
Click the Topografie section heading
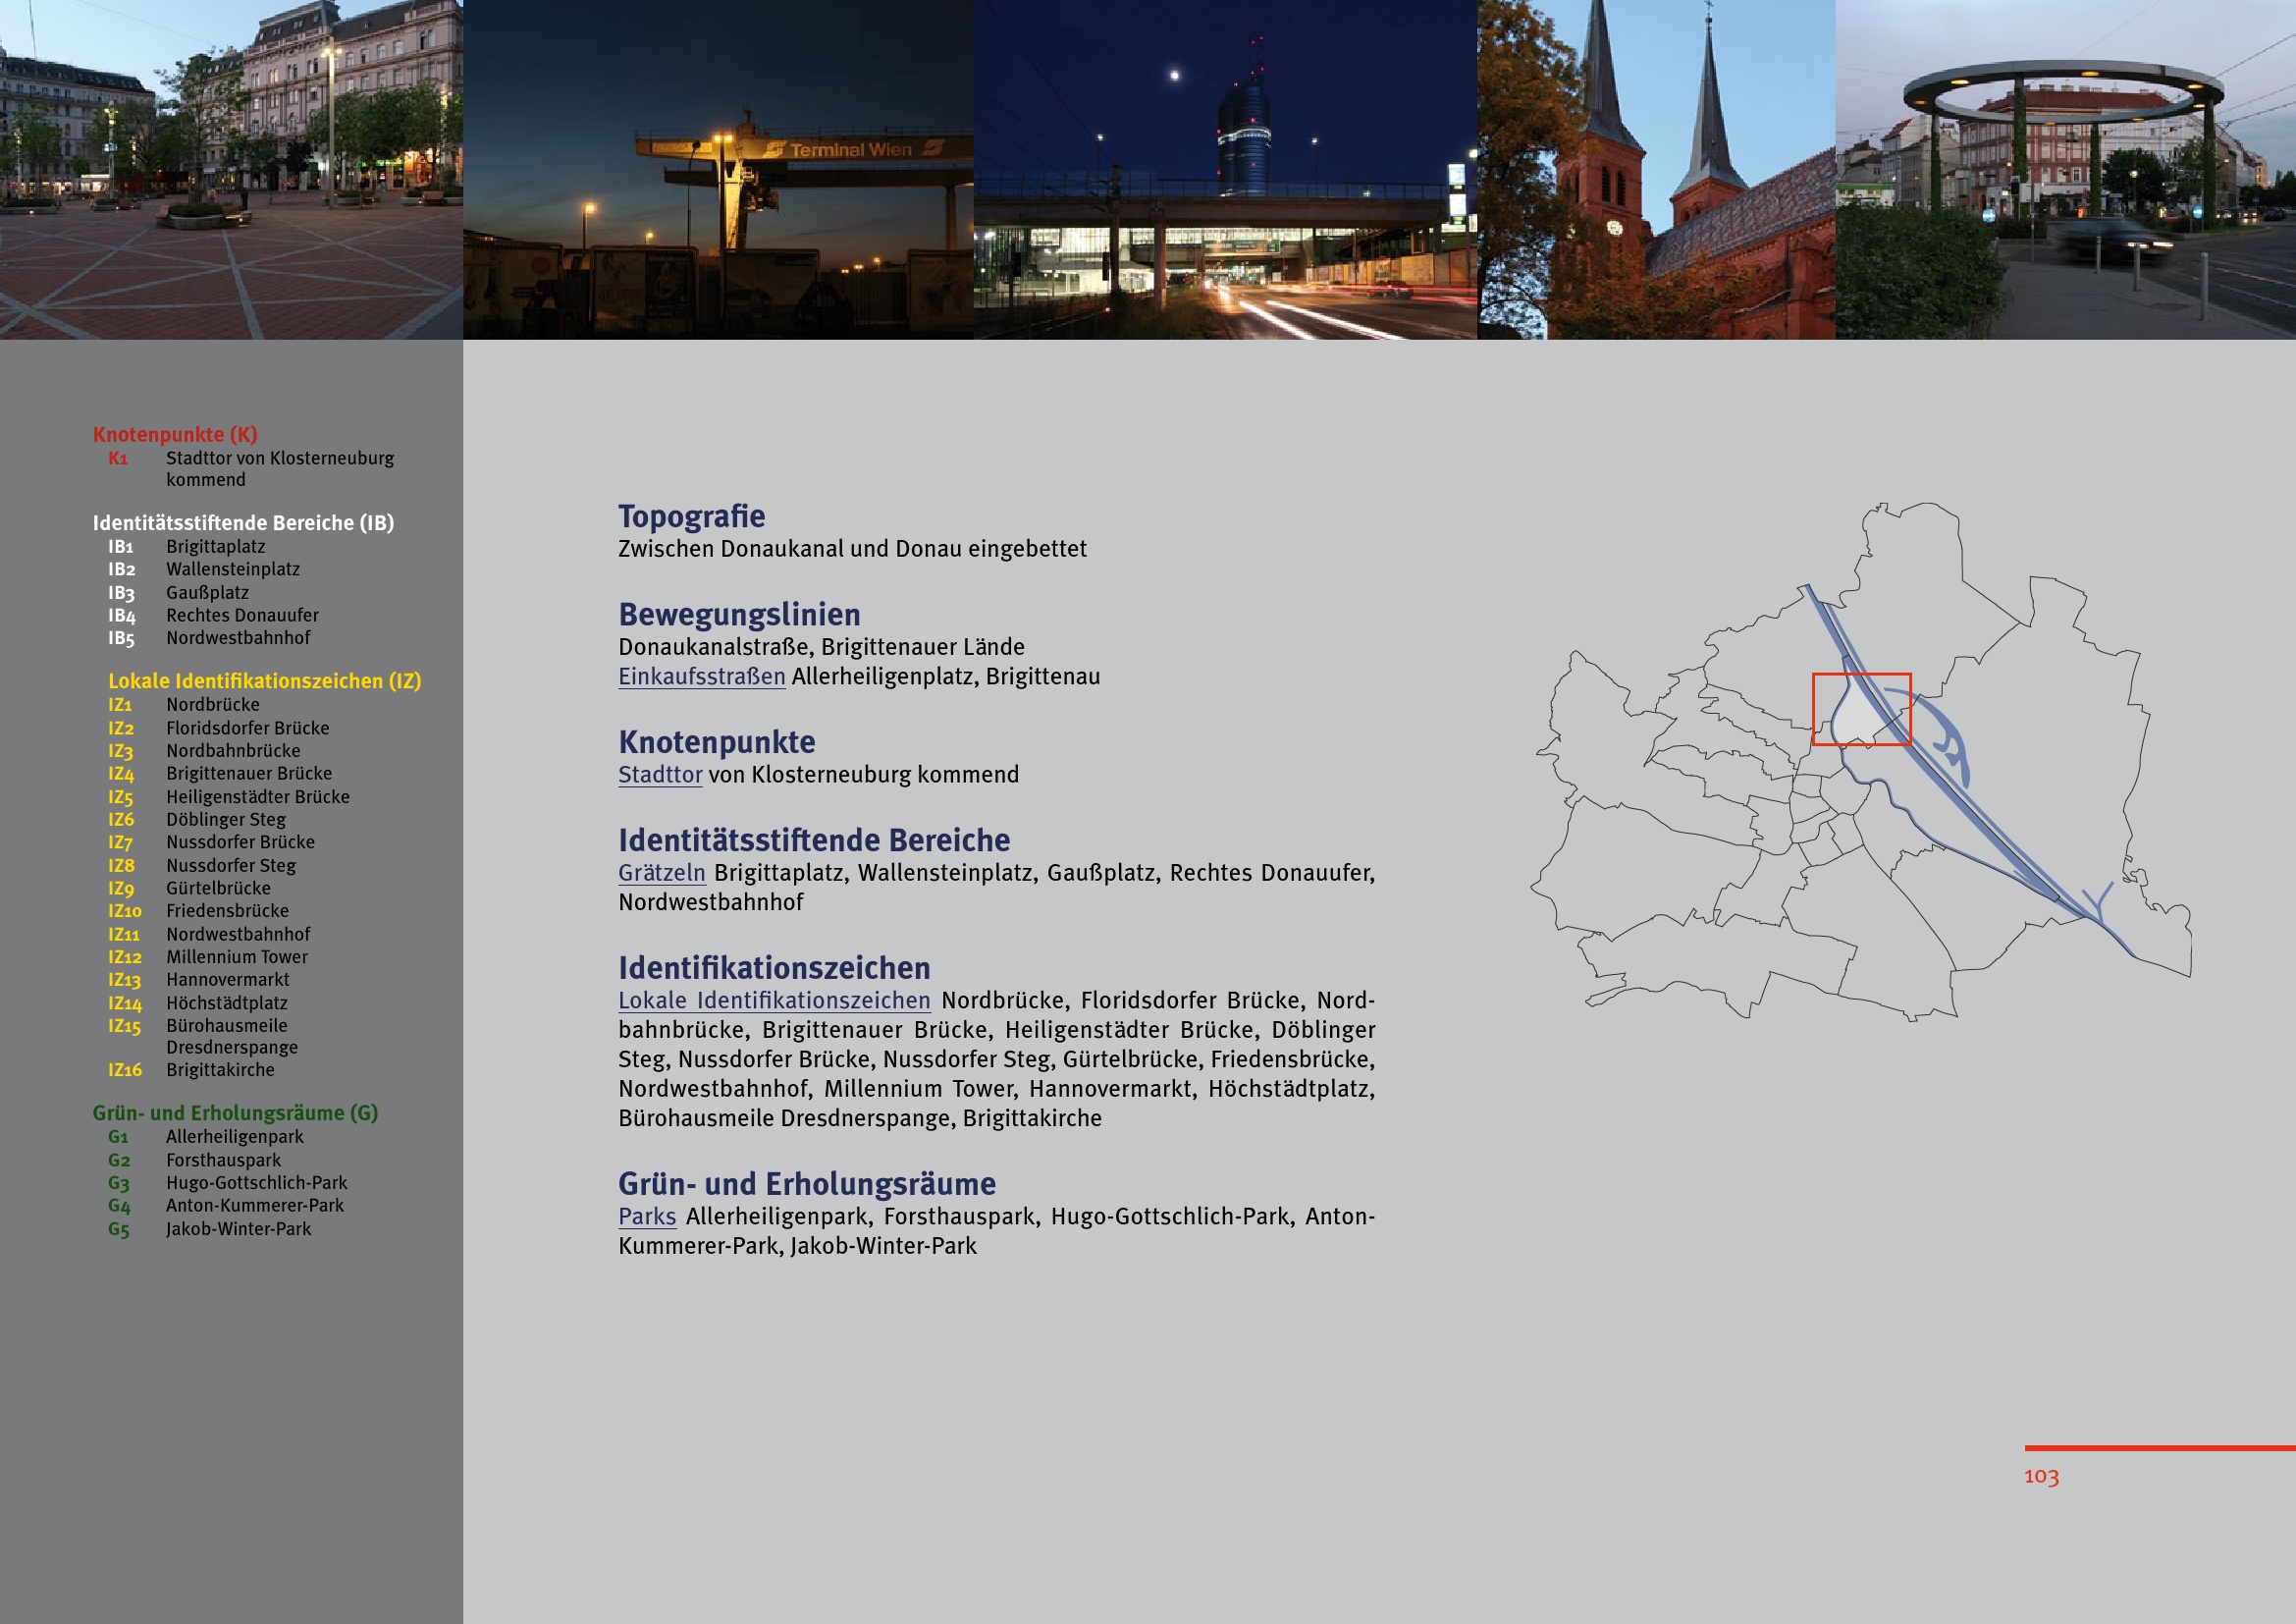pyautogui.click(x=691, y=516)
